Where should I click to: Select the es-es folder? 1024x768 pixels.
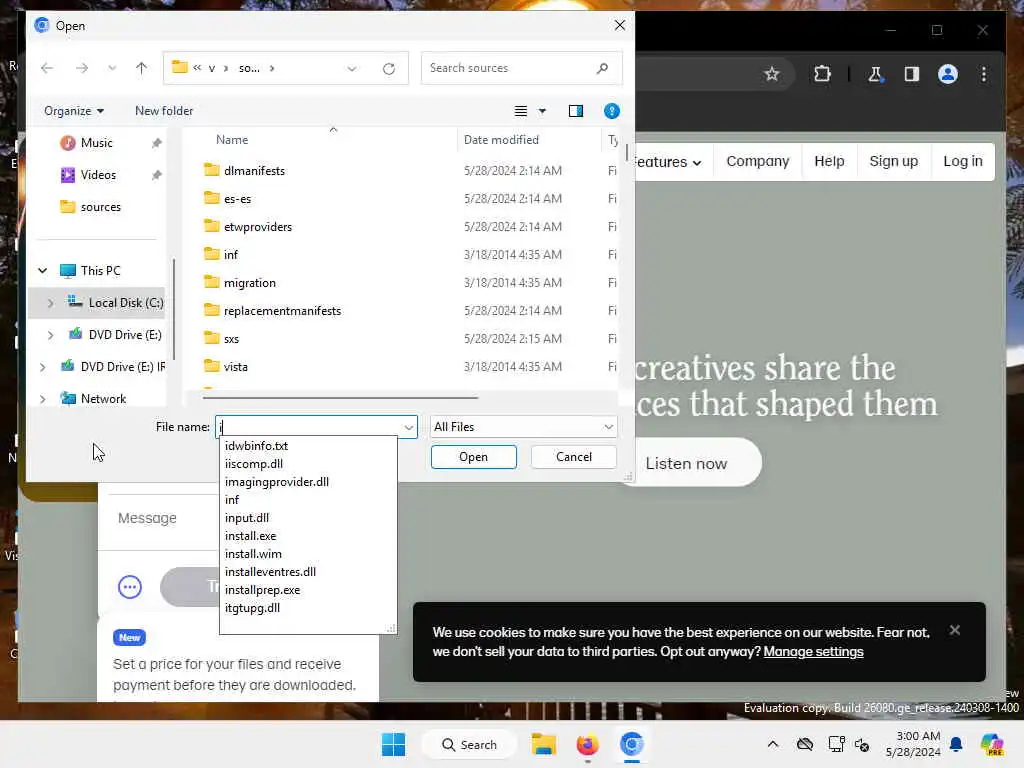pos(237,199)
